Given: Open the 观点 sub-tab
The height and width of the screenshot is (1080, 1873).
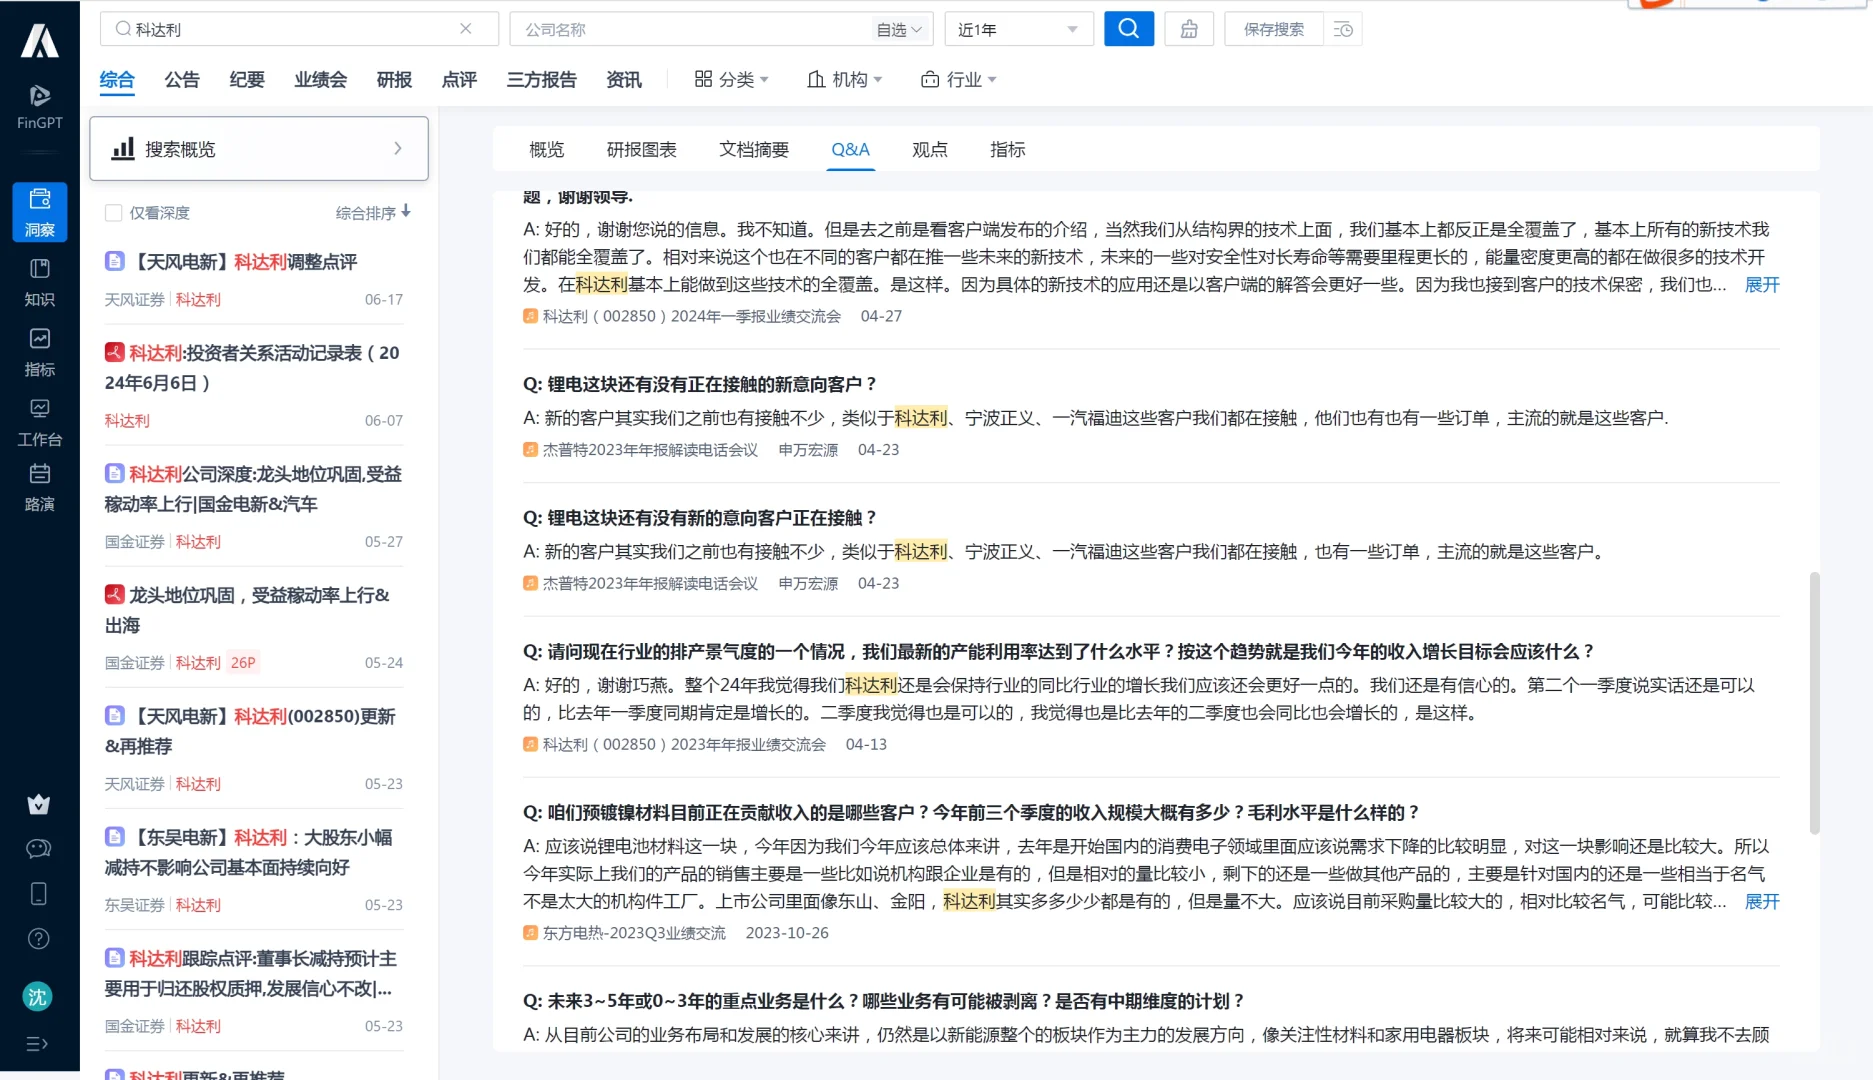Looking at the screenshot, I should [930, 150].
